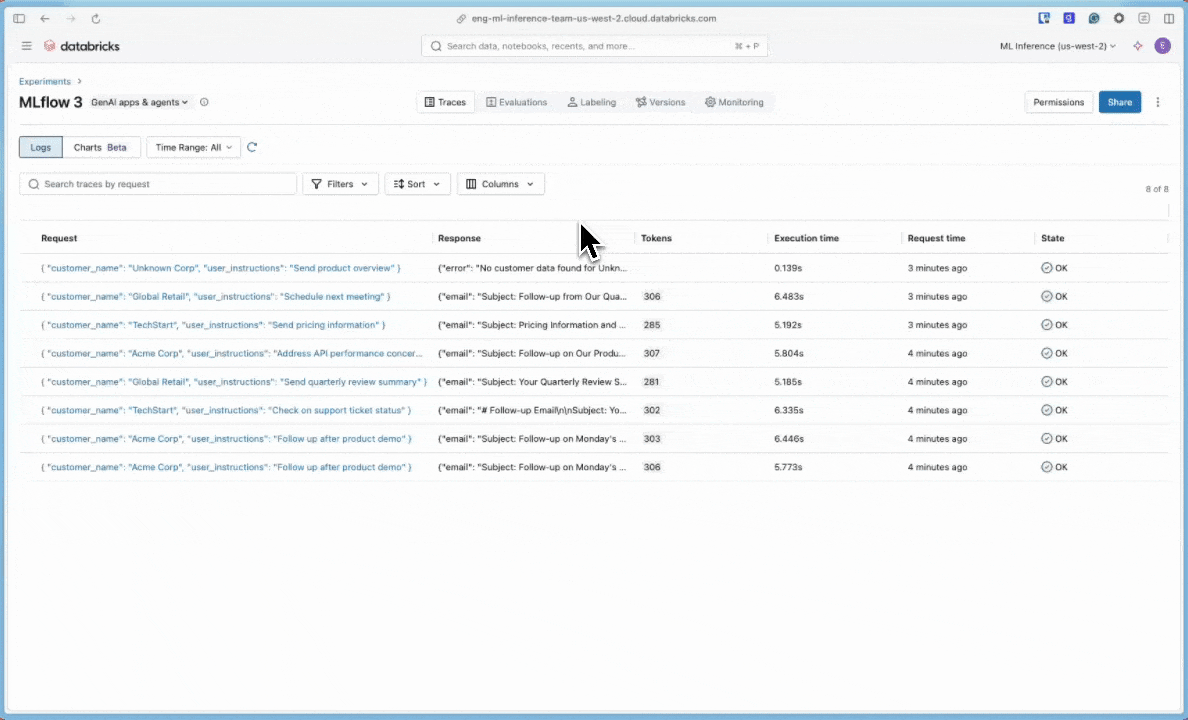
Task: Refresh the traces list
Action: tap(252, 147)
